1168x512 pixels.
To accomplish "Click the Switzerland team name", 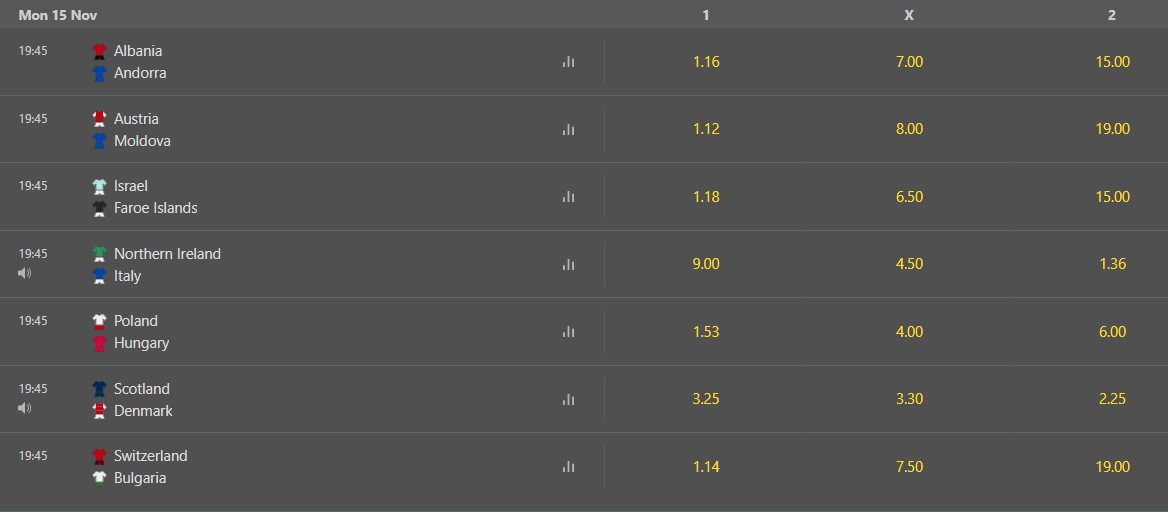I will tap(150, 455).
